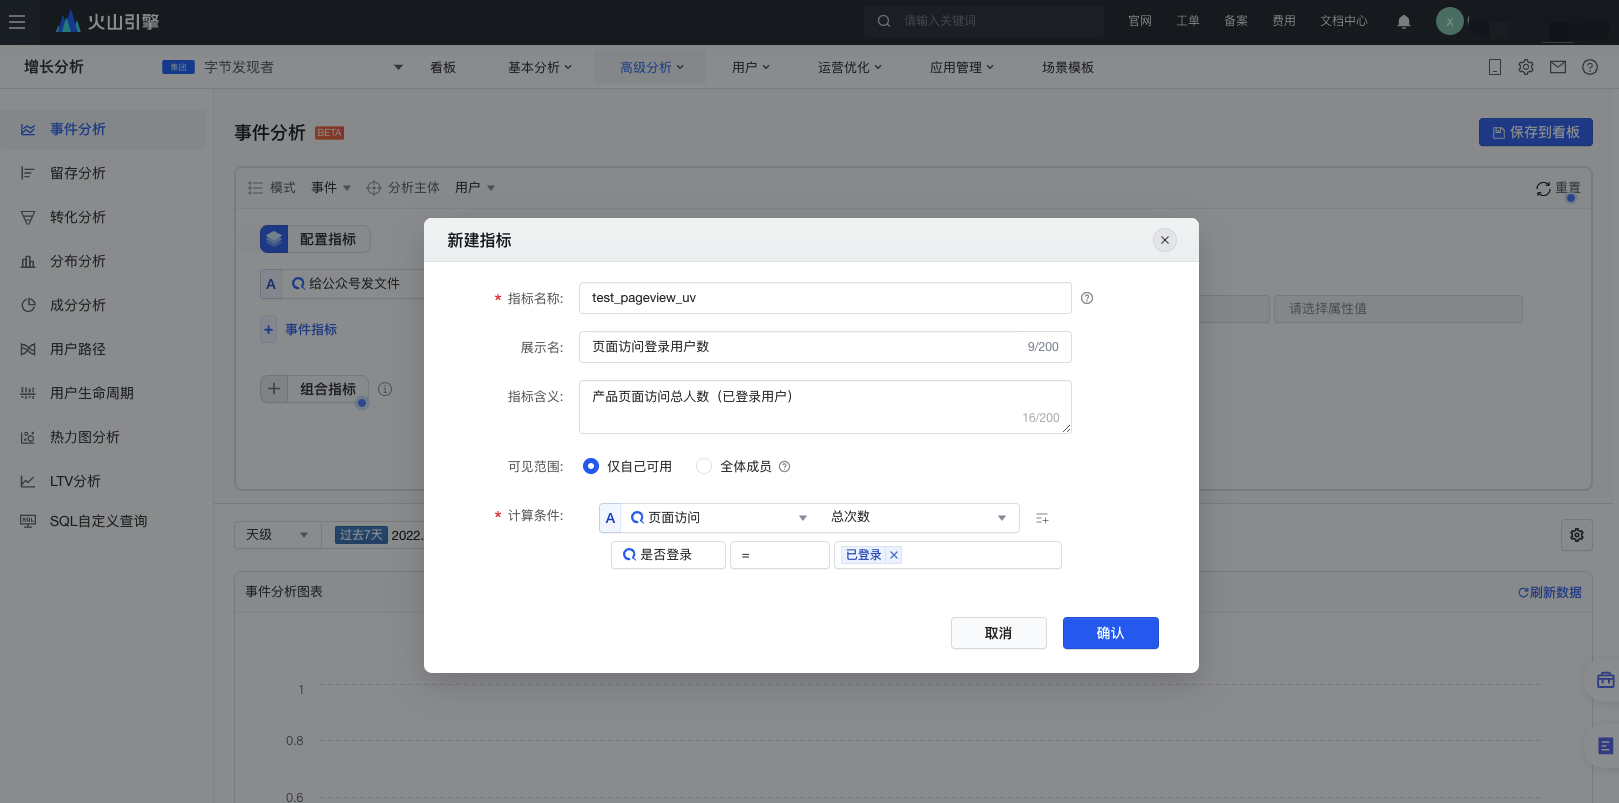Select 事件分析 in sidebar
This screenshot has height=803, width=1619.
coord(103,129)
